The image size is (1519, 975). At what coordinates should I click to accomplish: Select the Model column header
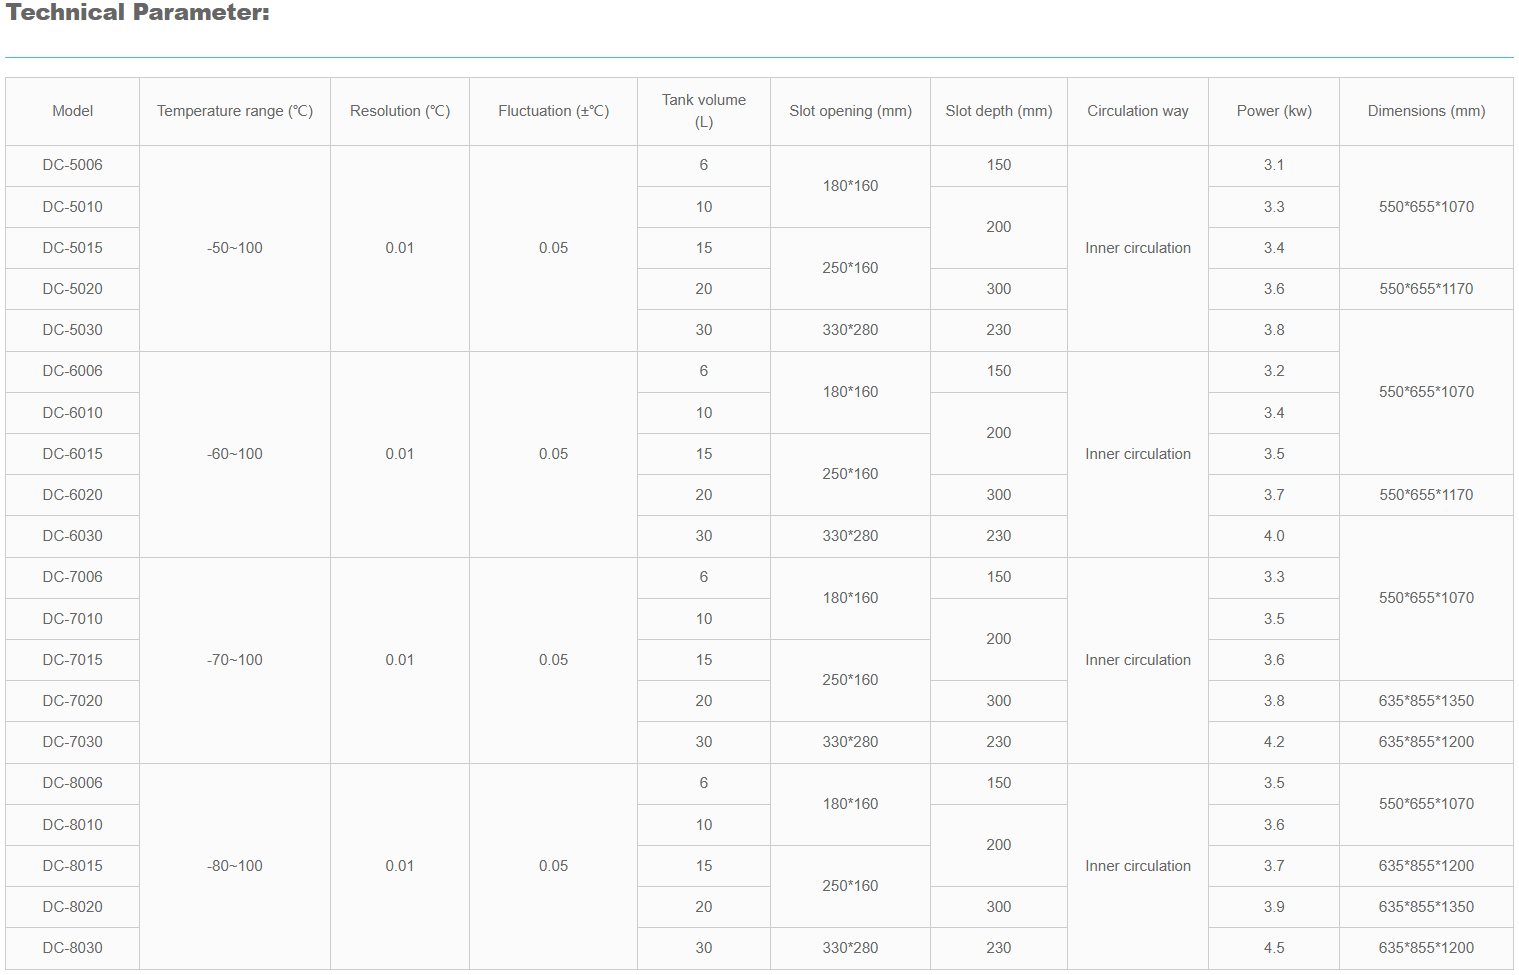[73, 111]
